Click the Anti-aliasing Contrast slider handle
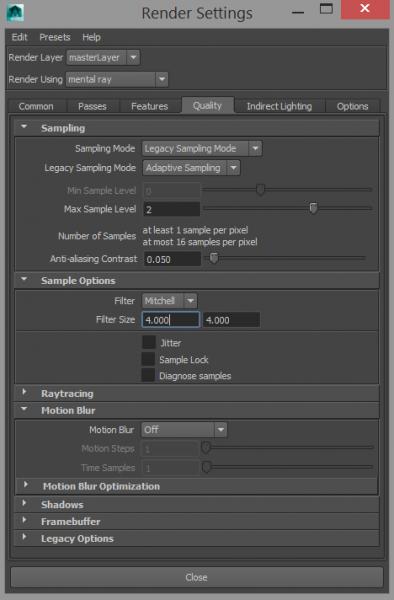This screenshot has width=394, height=600. [214, 258]
